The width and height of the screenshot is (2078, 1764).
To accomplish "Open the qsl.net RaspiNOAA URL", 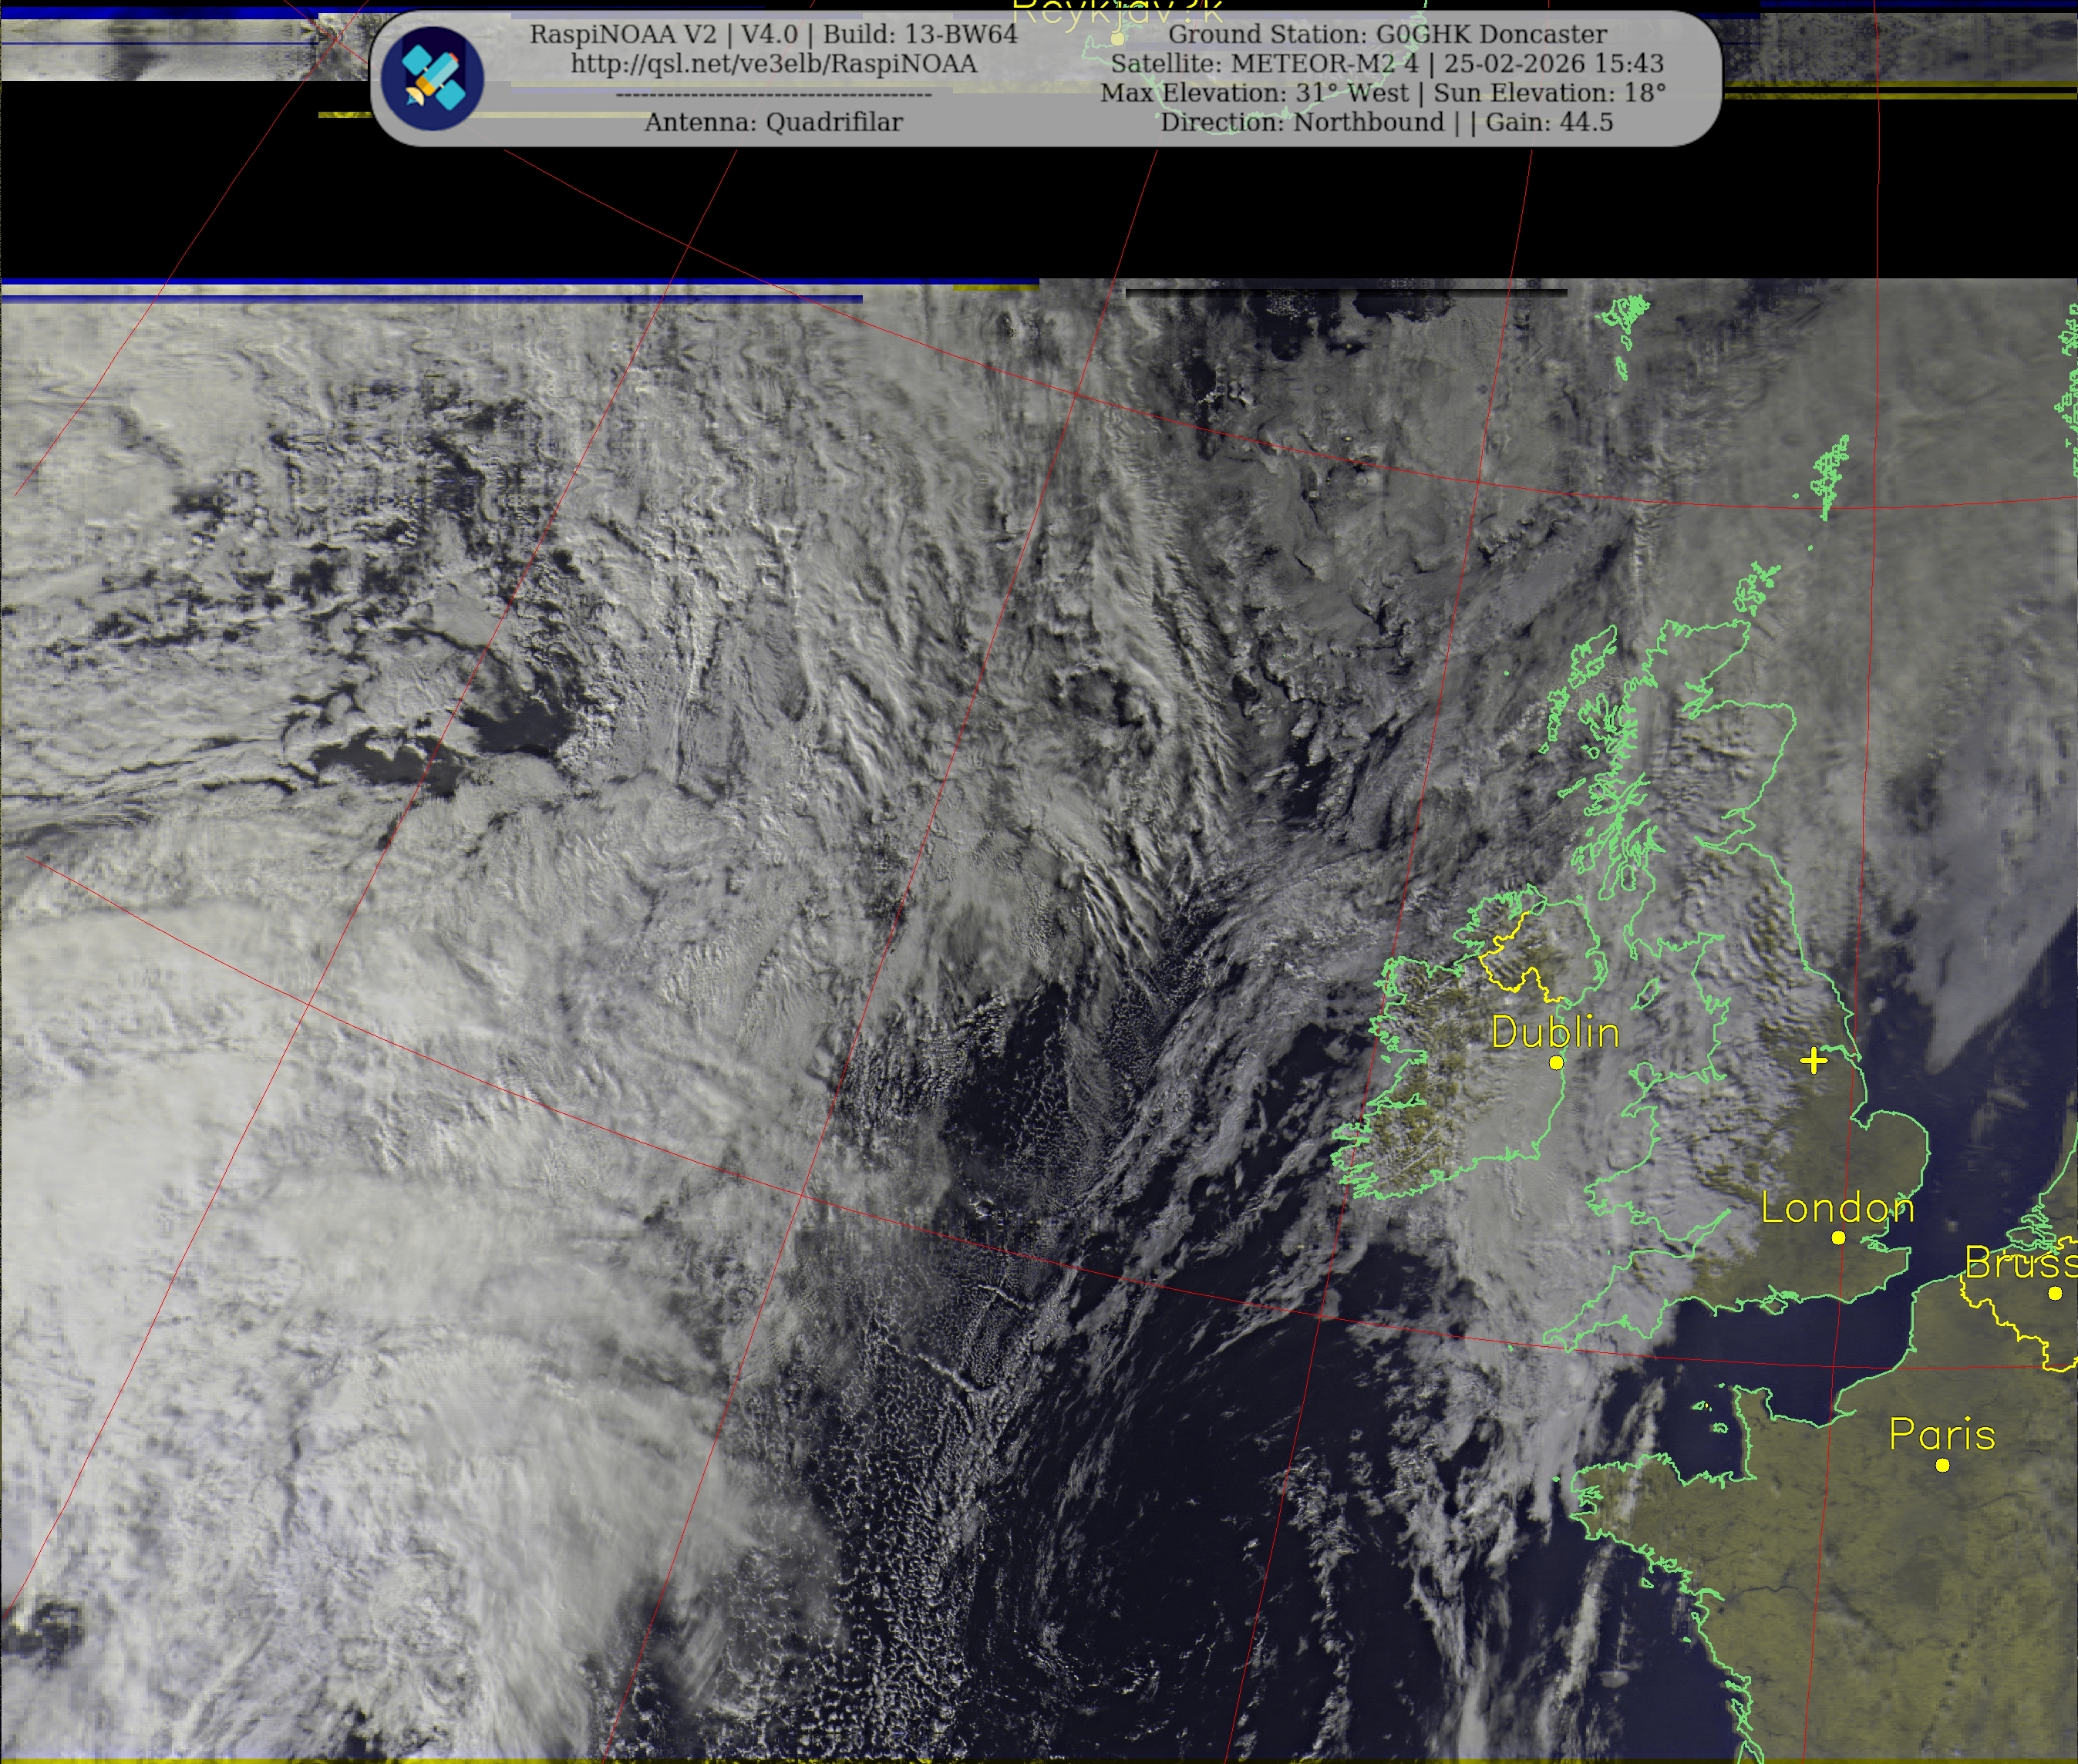I will coord(773,64).
